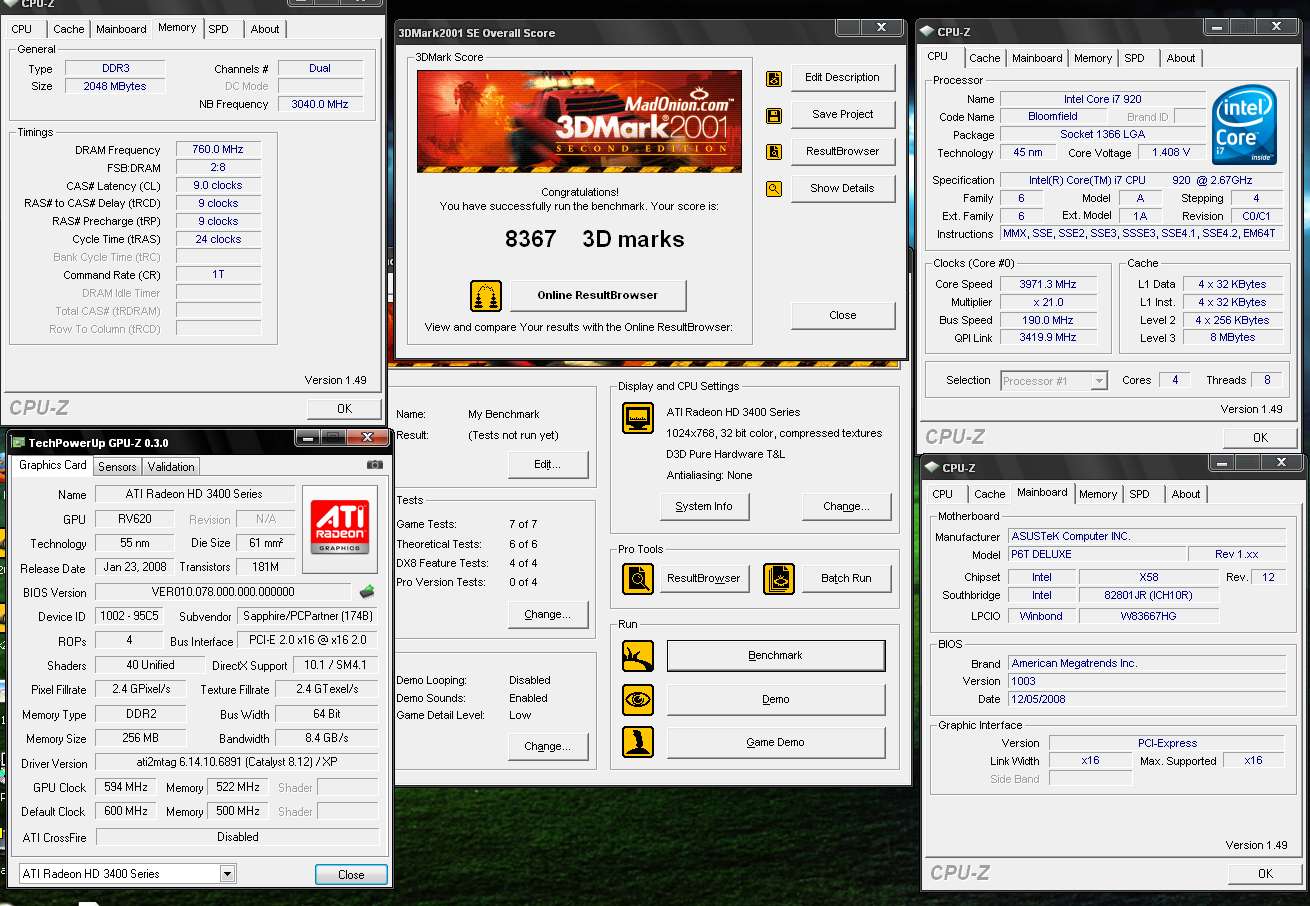Click OK in the CPU-Z window showing Memory timings

[x=344, y=409]
